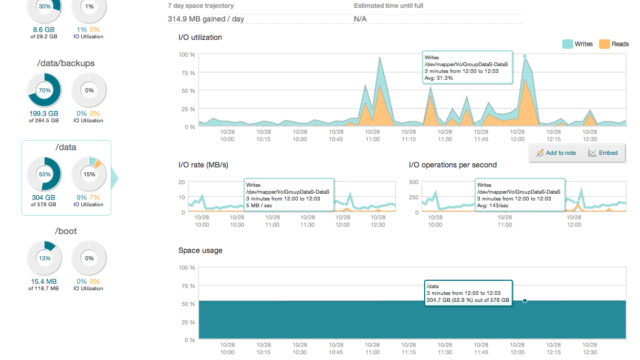Screen dimensions: 640x360
Task: Click the Estimated time until full label
Action: 388,6
